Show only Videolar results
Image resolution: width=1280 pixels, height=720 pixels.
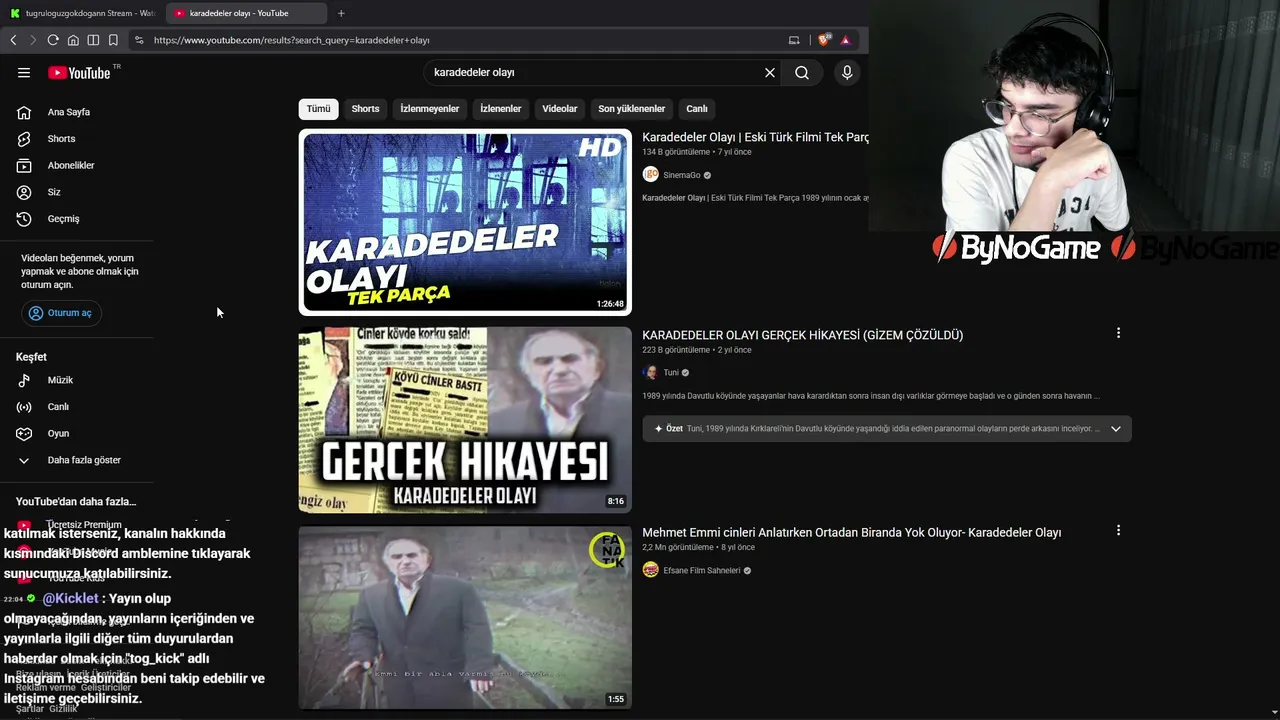point(560,109)
